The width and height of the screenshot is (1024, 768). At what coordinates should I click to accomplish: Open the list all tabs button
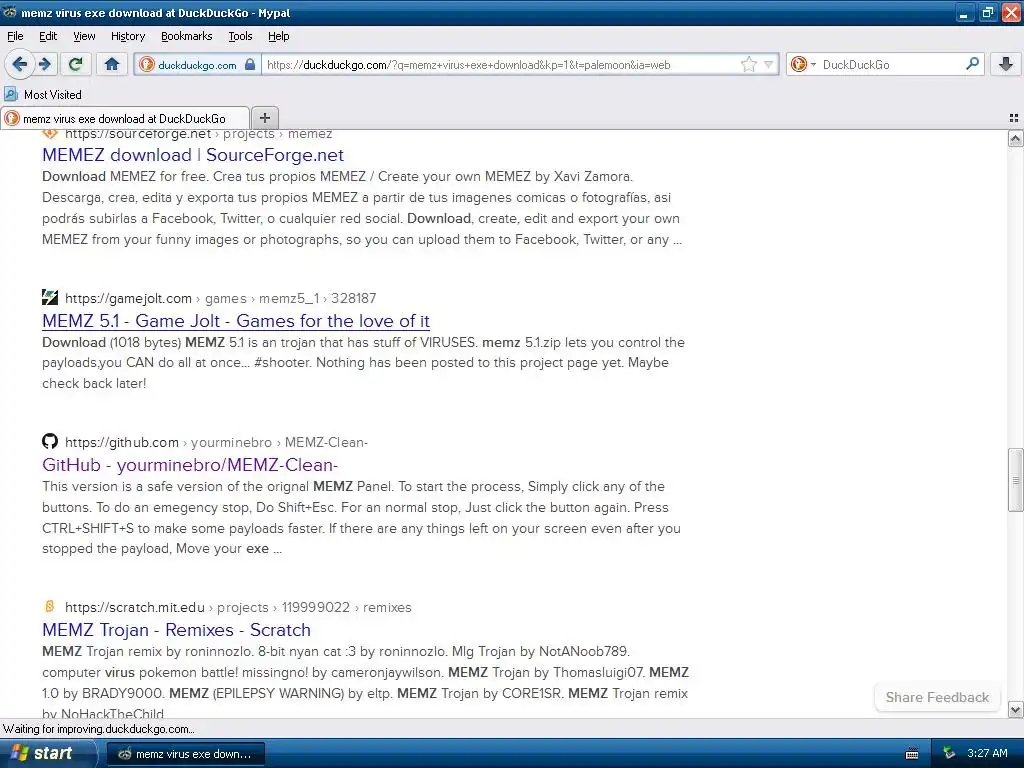tap(1014, 118)
